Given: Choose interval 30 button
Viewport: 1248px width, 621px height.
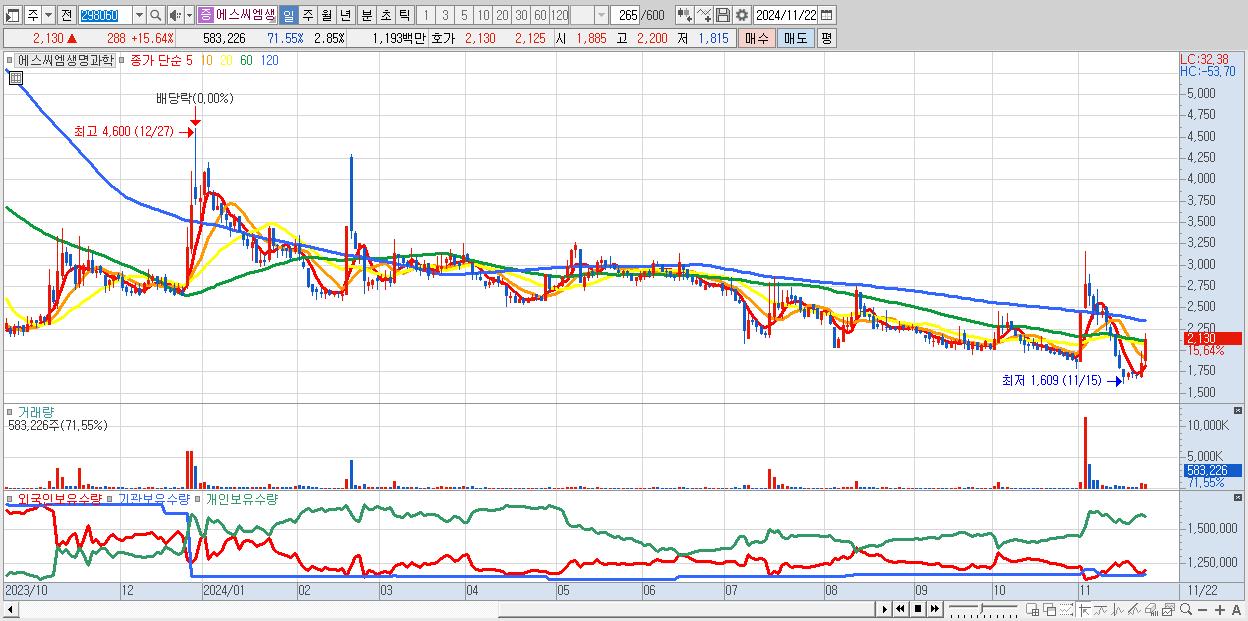Looking at the screenshot, I should (521, 15).
